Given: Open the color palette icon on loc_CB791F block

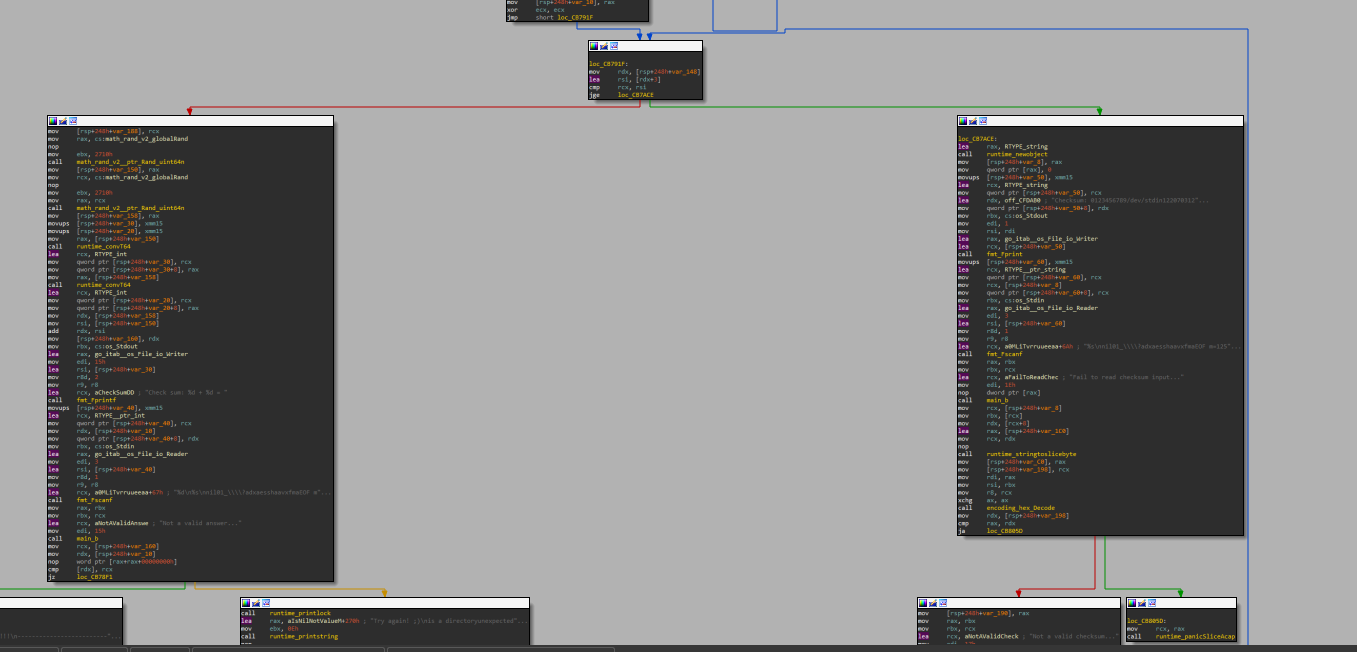Looking at the screenshot, I should (593, 45).
